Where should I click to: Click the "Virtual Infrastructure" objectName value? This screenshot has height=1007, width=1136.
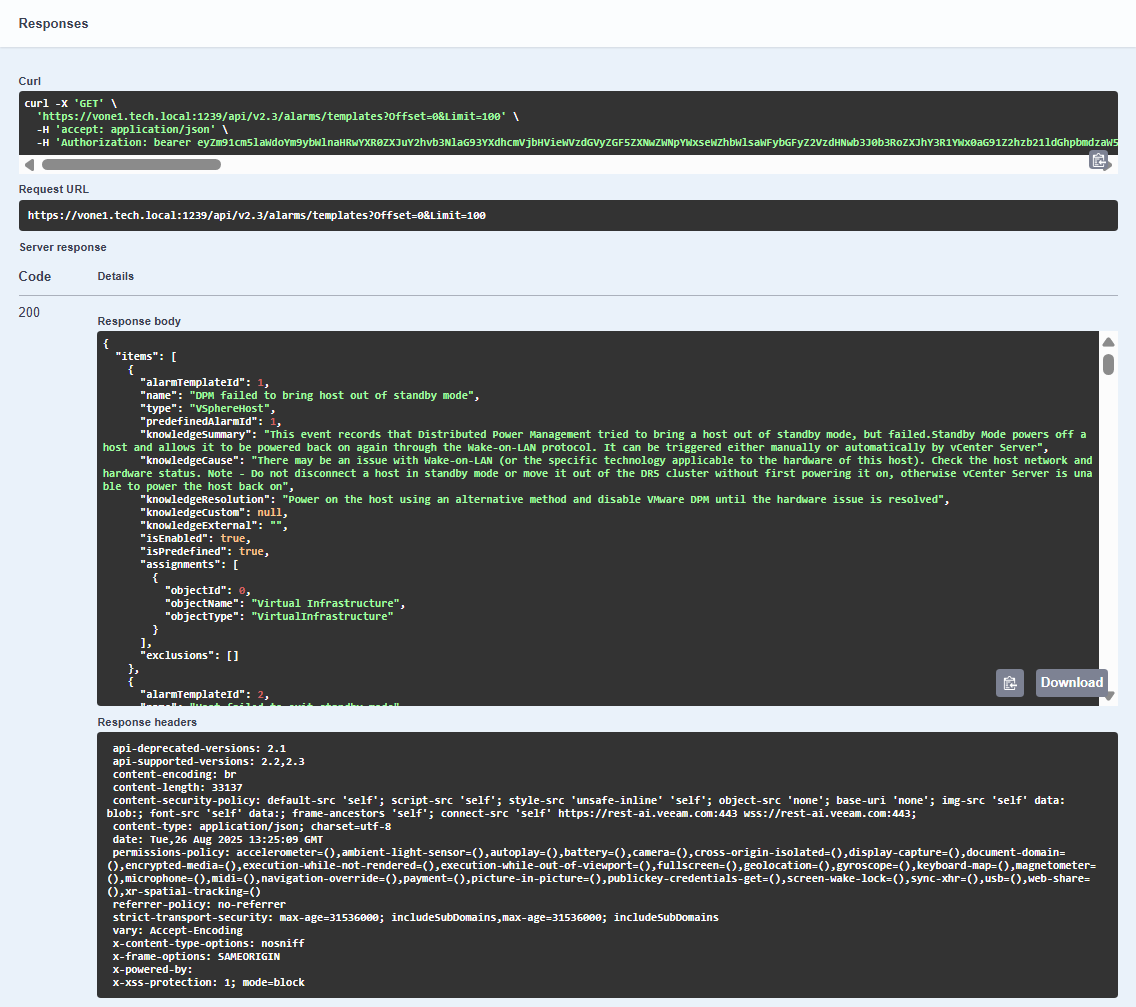325,603
